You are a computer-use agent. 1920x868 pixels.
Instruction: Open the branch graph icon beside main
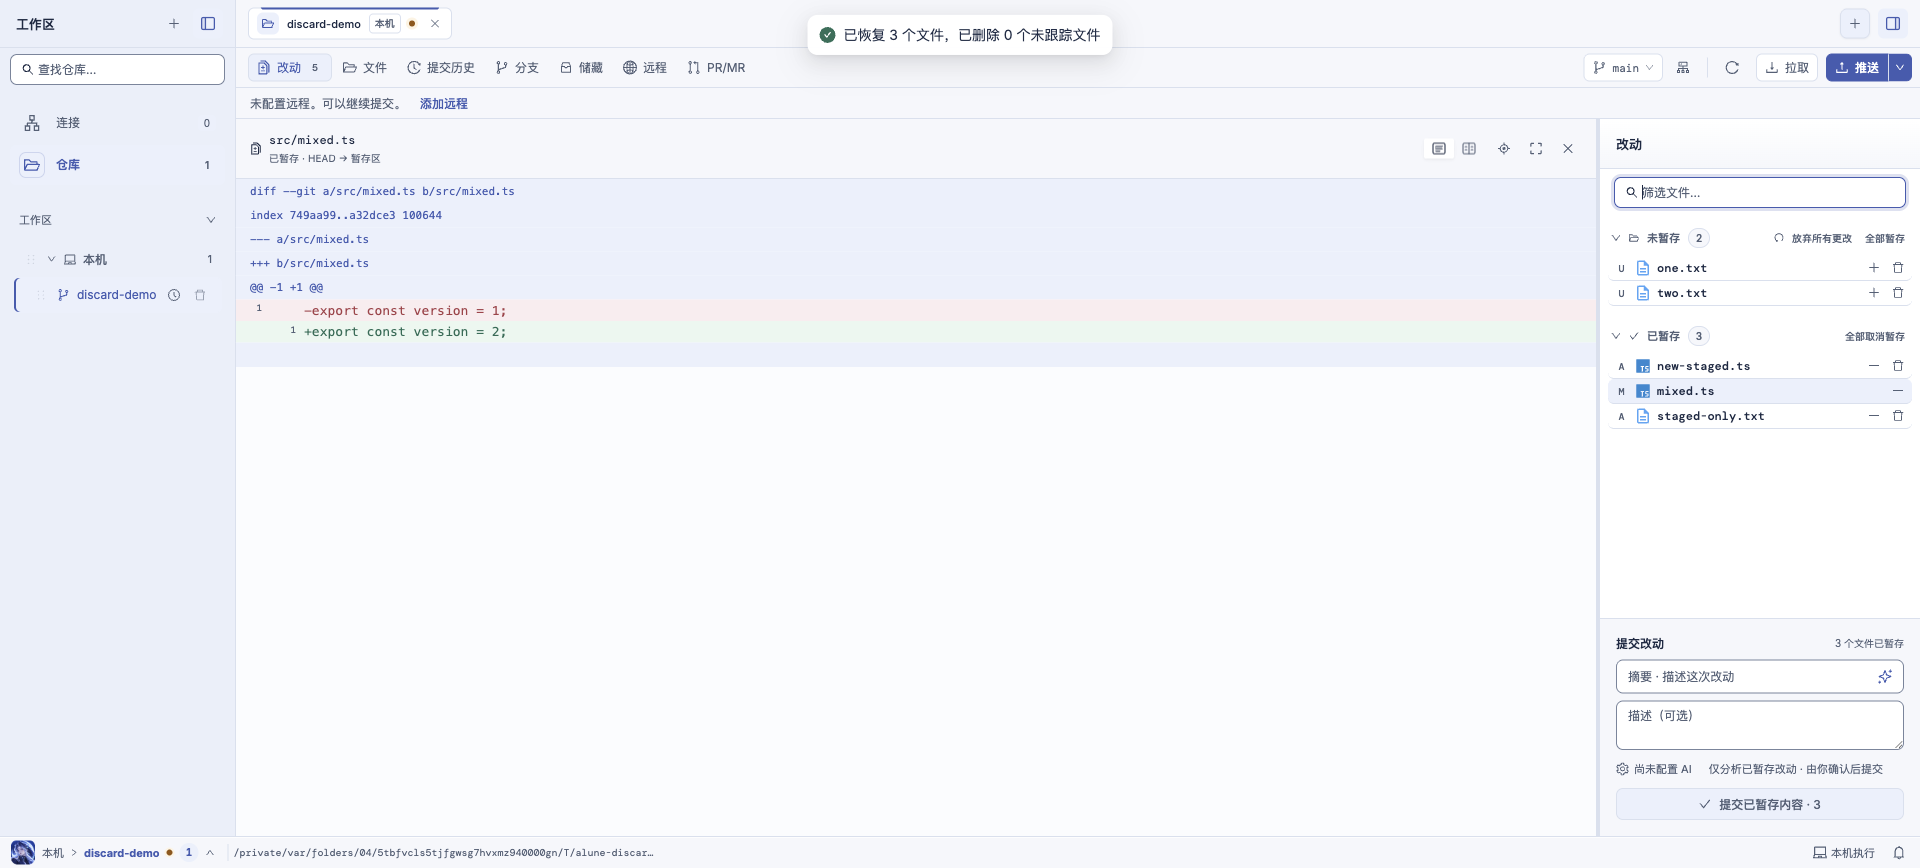1684,68
